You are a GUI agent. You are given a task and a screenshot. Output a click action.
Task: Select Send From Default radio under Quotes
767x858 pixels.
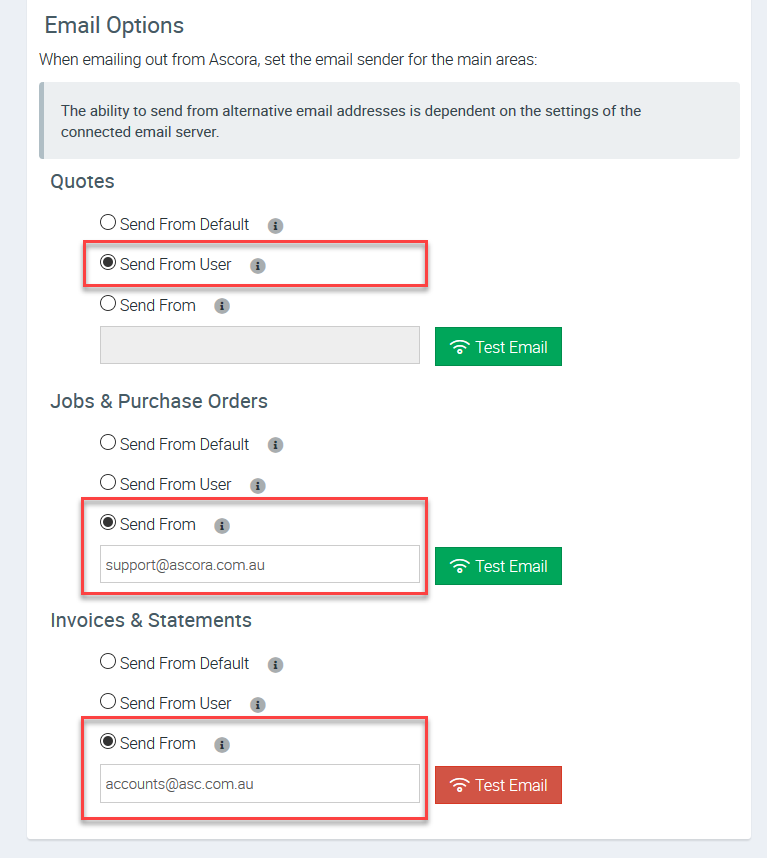point(108,222)
